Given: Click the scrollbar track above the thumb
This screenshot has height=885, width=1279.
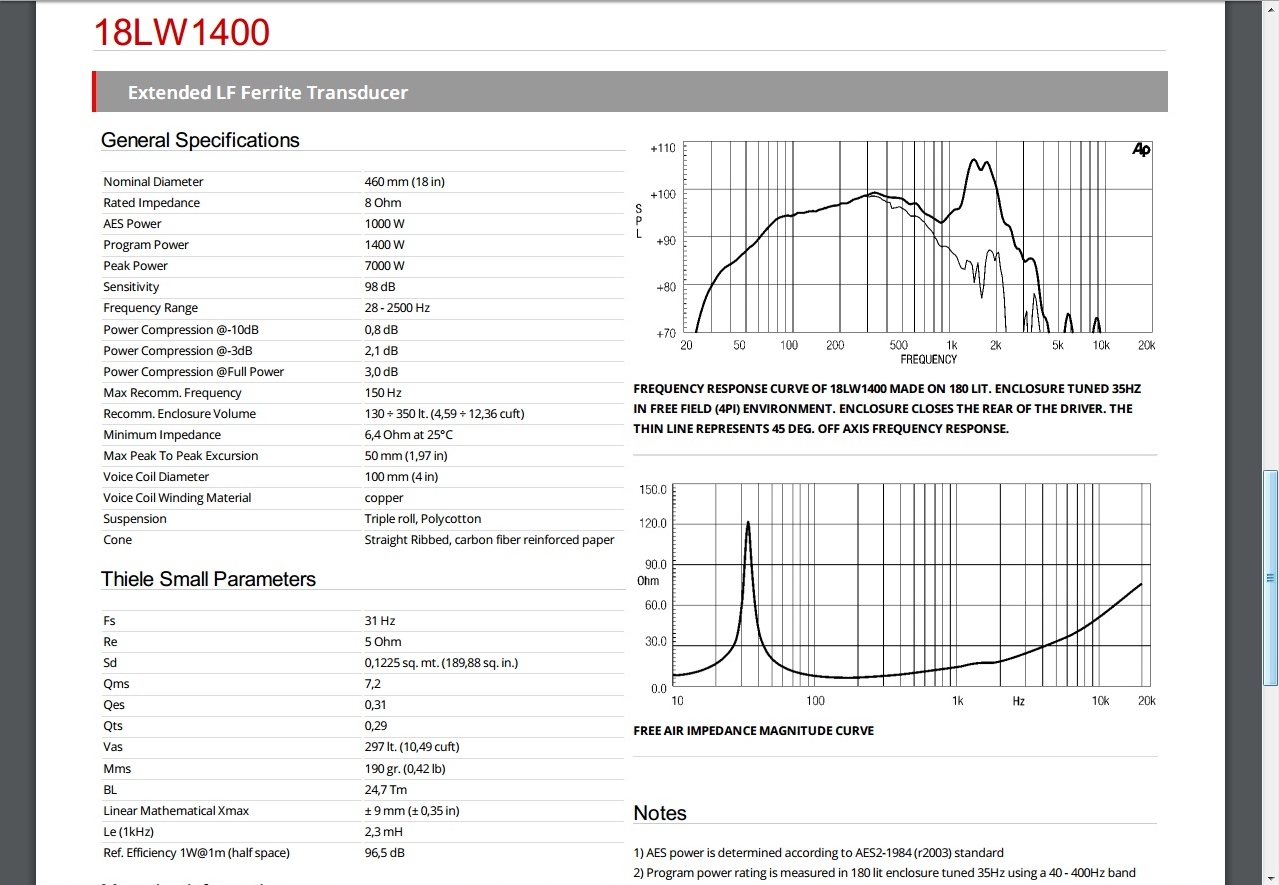Looking at the screenshot, I should tap(1270, 250).
